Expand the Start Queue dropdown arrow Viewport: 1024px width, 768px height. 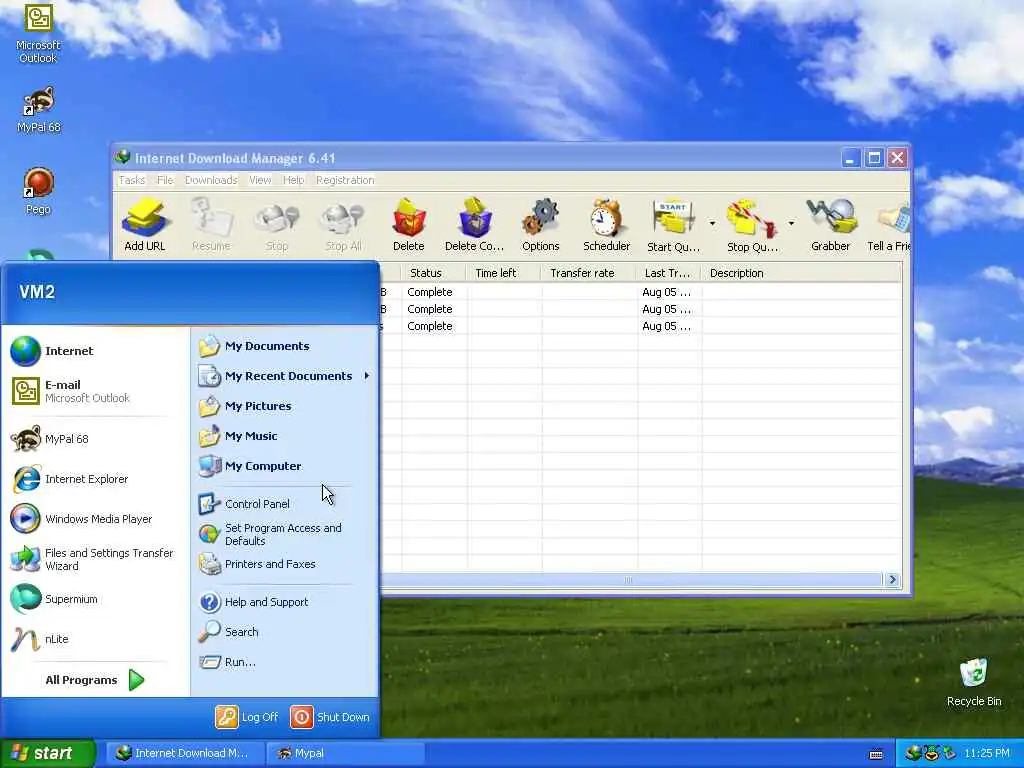[712, 223]
